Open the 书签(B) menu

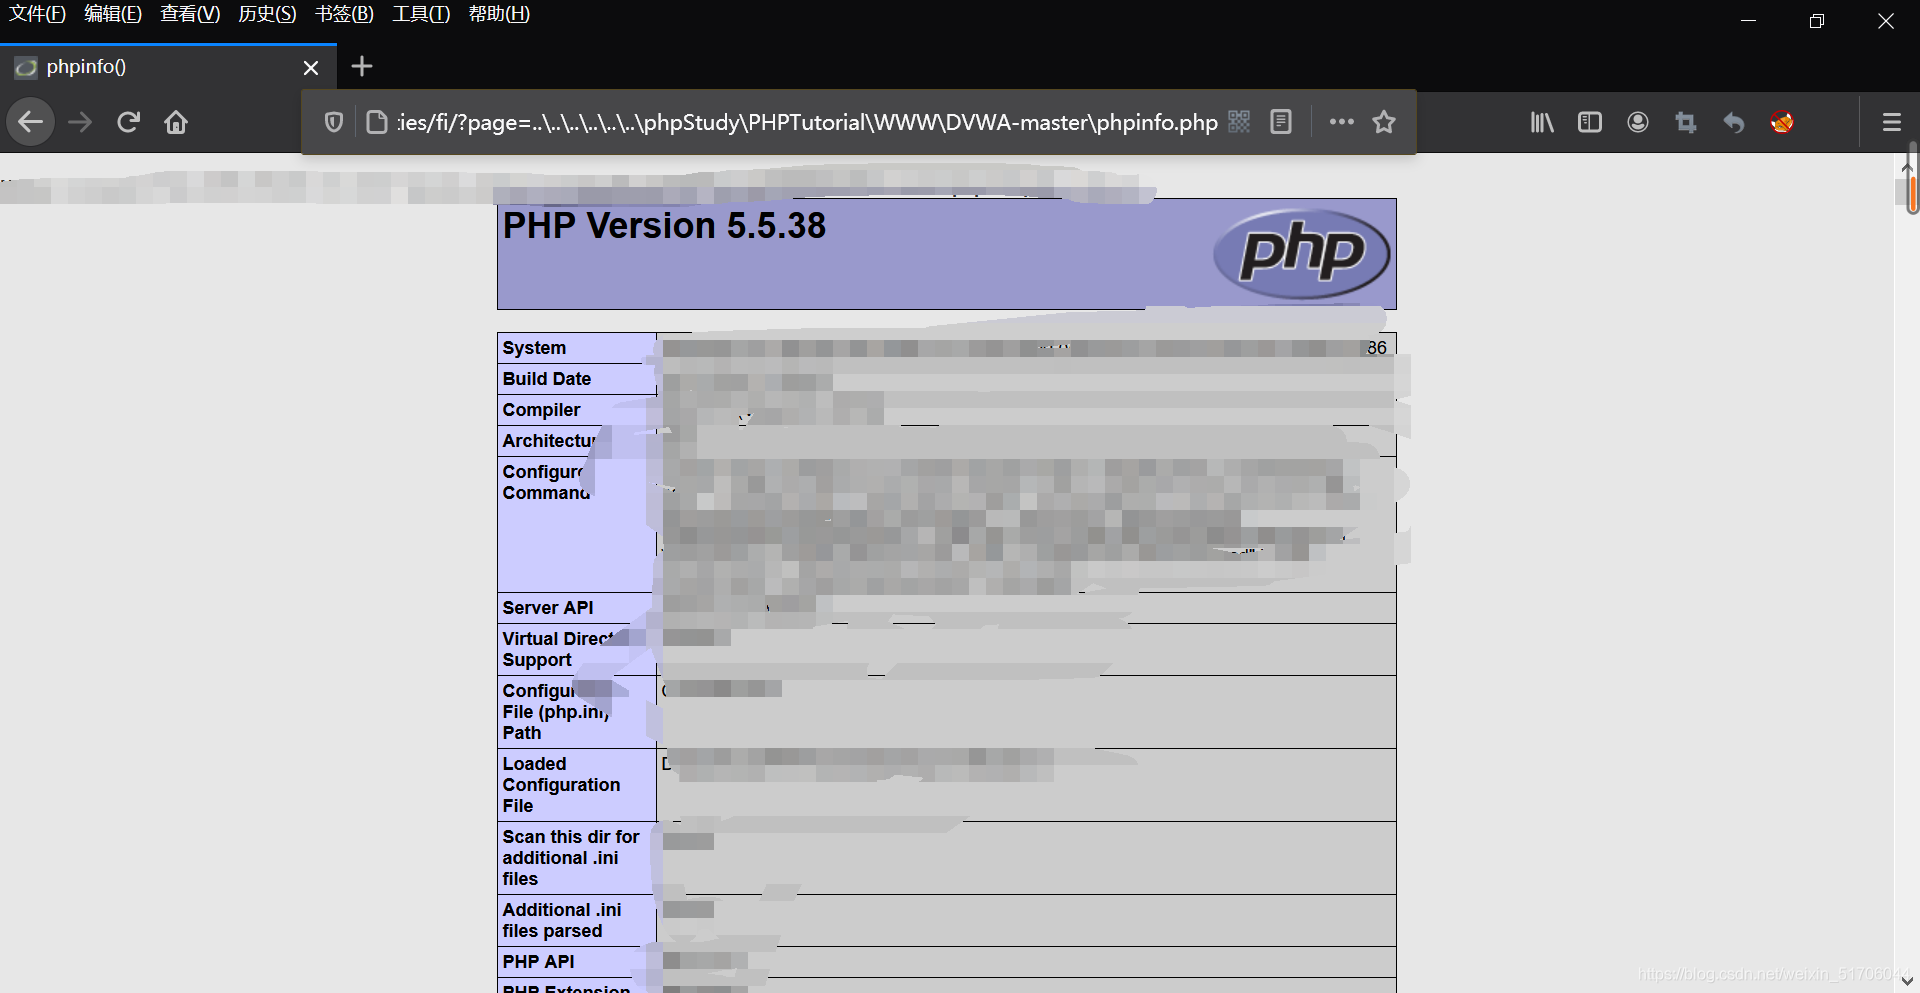click(x=344, y=14)
